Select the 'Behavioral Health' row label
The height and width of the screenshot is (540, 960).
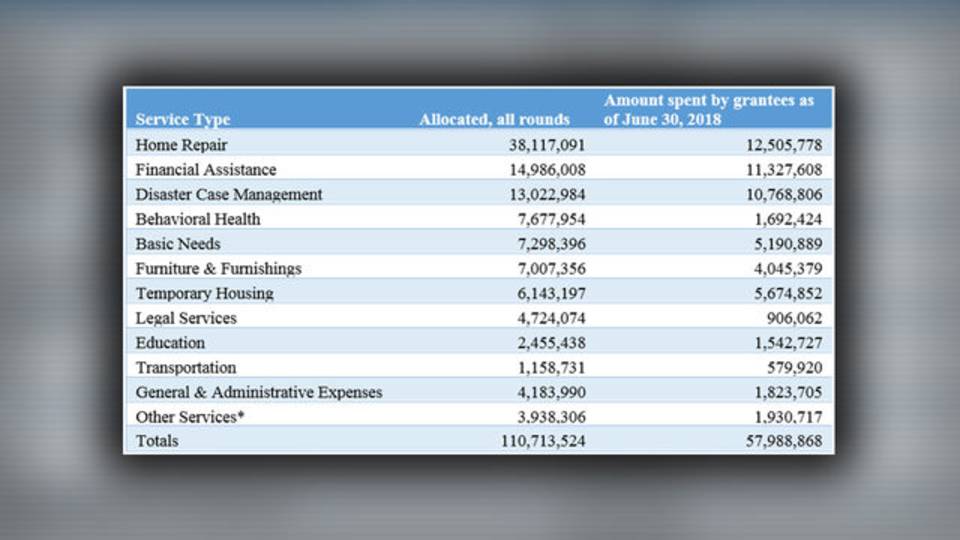198,219
